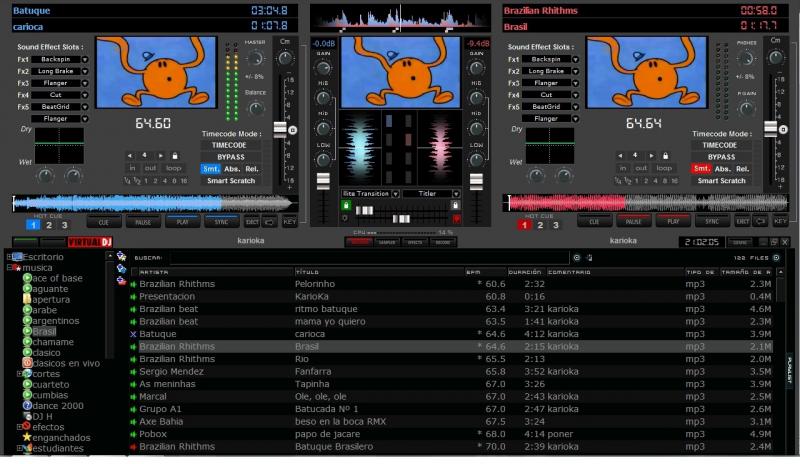Toggle left deck hot cue 1
The image size is (800, 464).
pyautogui.click(x=33, y=225)
